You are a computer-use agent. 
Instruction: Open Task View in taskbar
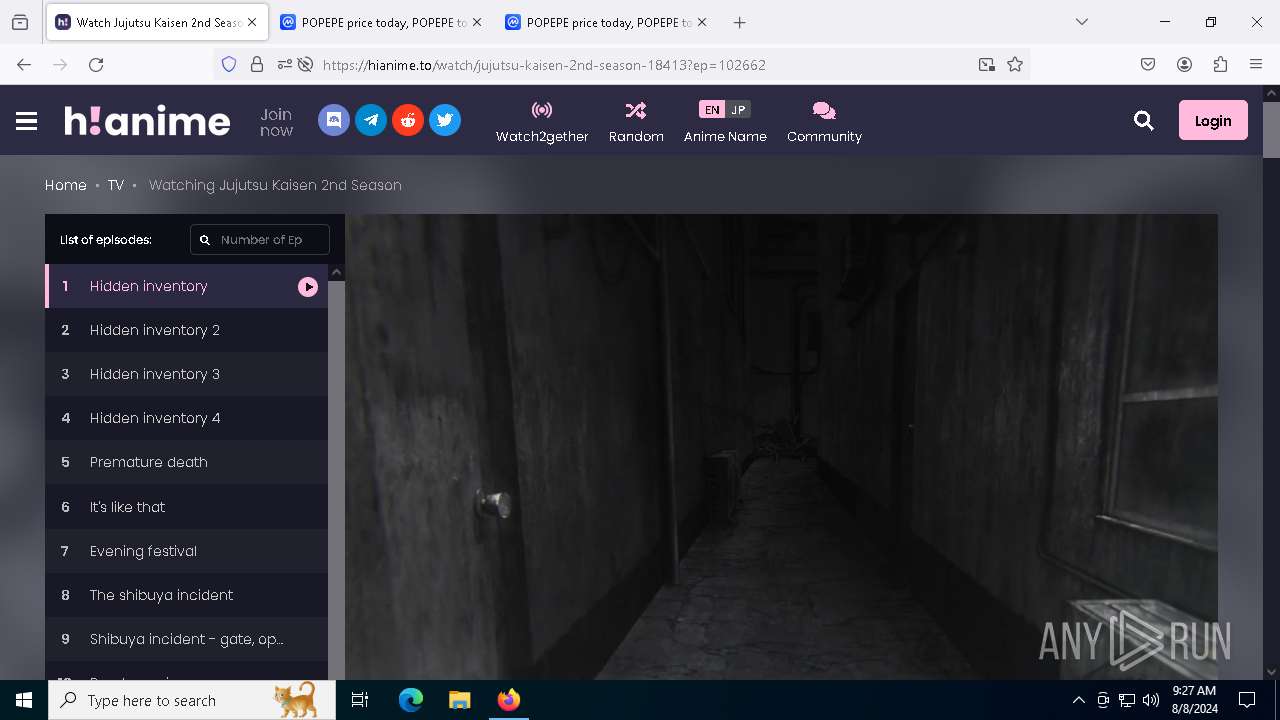tap(360, 700)
